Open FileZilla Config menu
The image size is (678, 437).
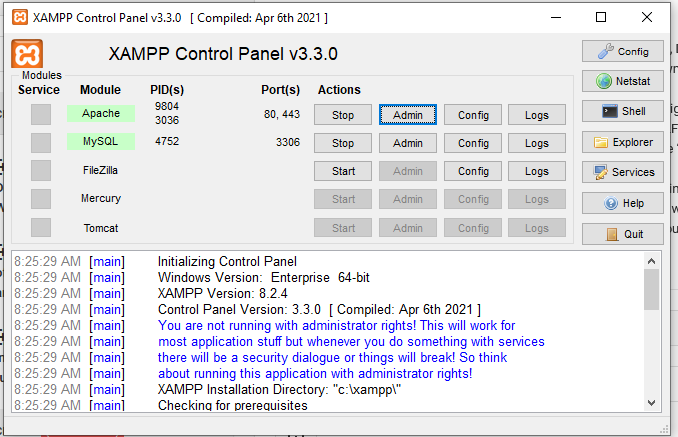(x=473, y=171)
